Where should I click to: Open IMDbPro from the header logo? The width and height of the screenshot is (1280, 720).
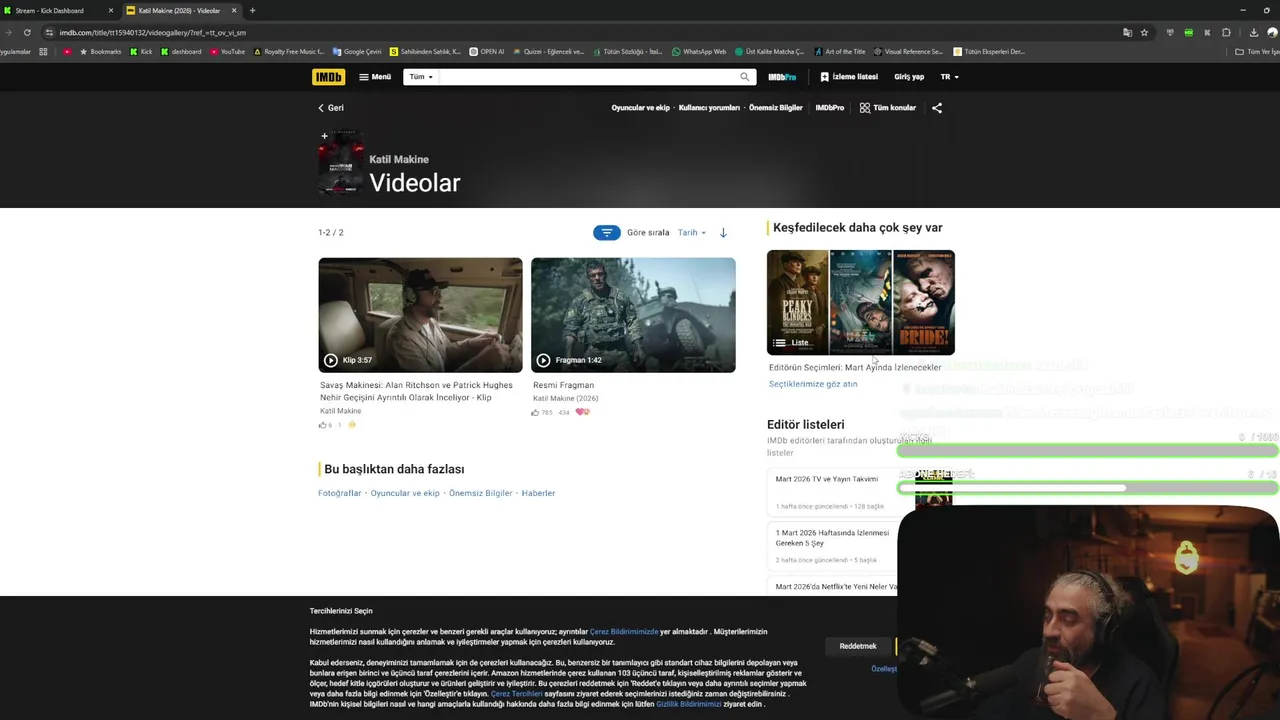pos(782,77)
